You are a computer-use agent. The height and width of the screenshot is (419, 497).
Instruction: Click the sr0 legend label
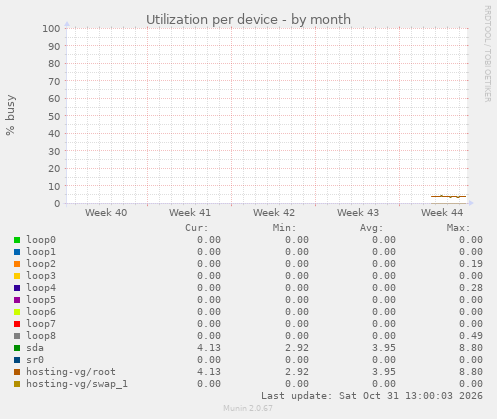coord(35,360)
